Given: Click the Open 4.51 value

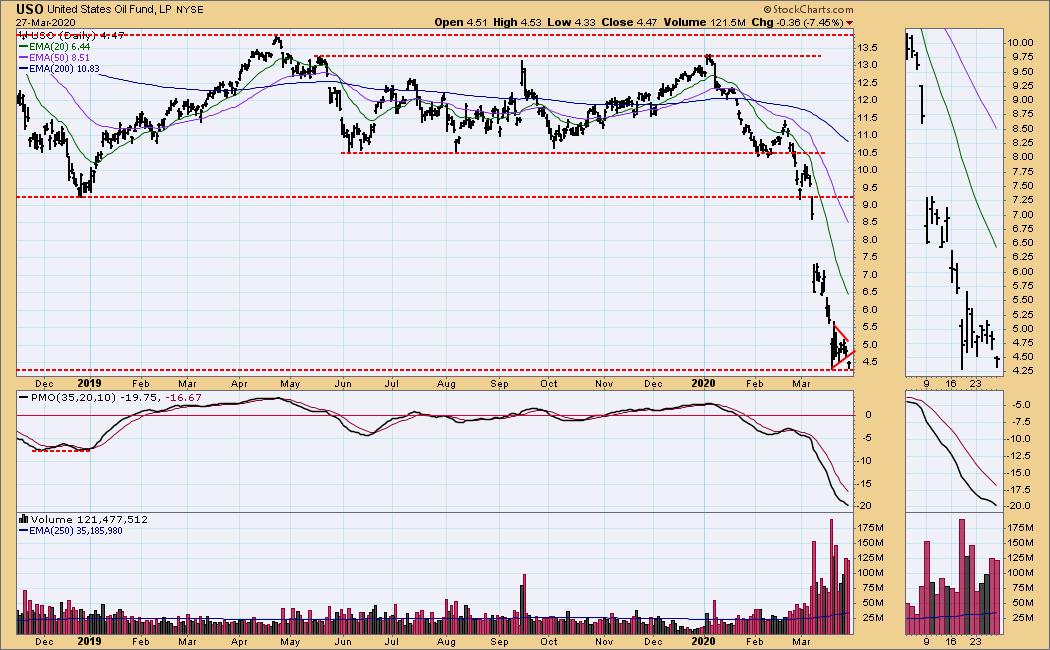Looking at the screenshot, I should point(461,22).
